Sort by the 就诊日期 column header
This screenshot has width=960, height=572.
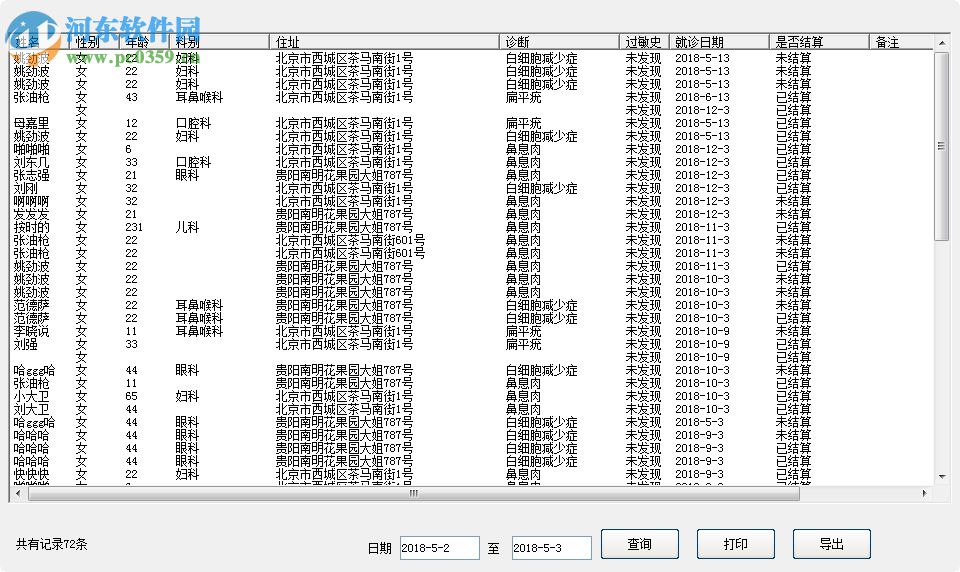[719, 42]
